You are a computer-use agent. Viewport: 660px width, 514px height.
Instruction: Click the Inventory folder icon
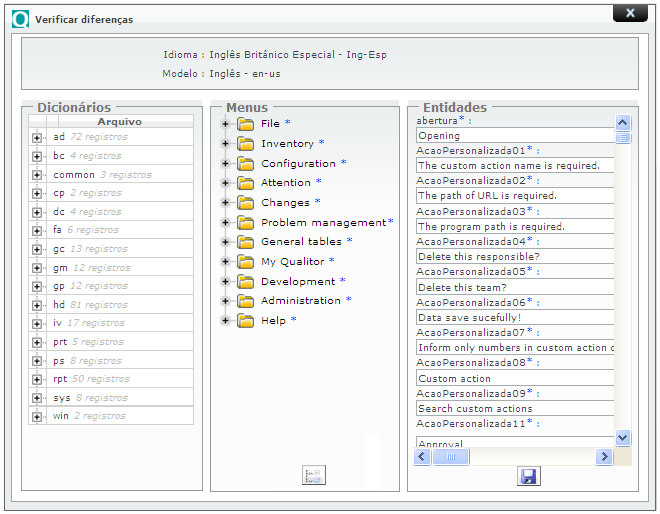[246, 144]
